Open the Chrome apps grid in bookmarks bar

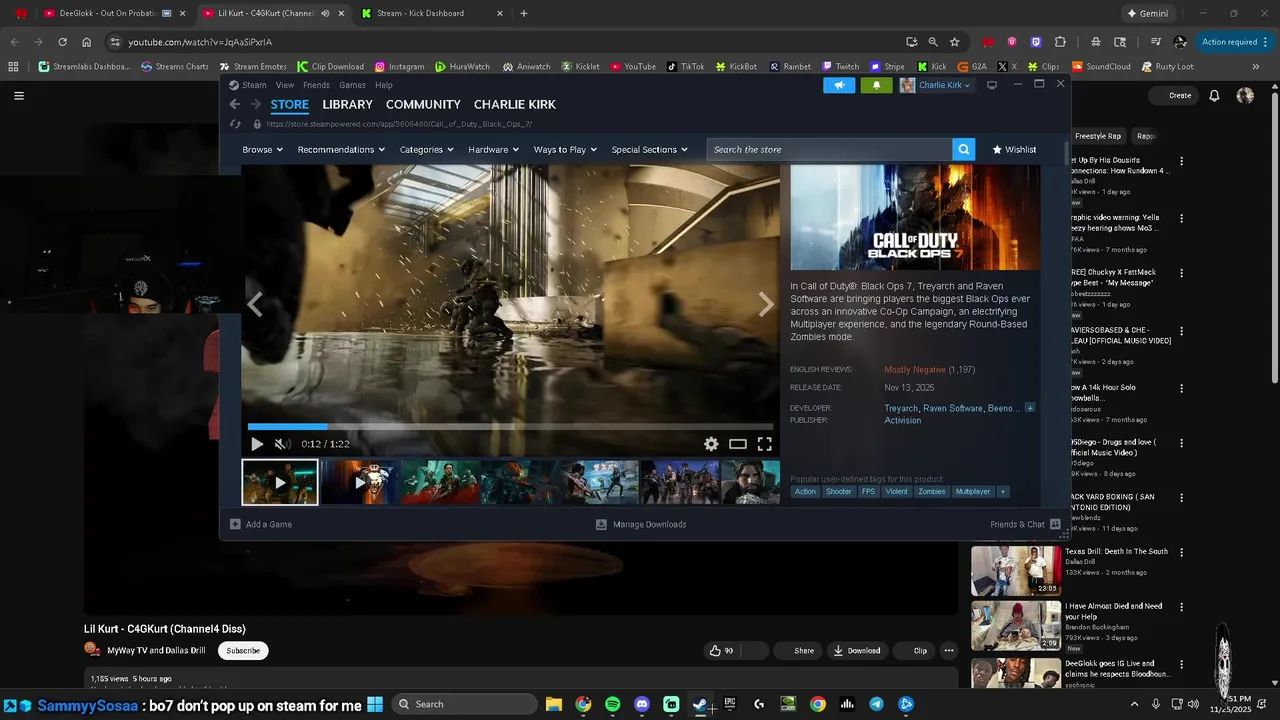point(13,67)
